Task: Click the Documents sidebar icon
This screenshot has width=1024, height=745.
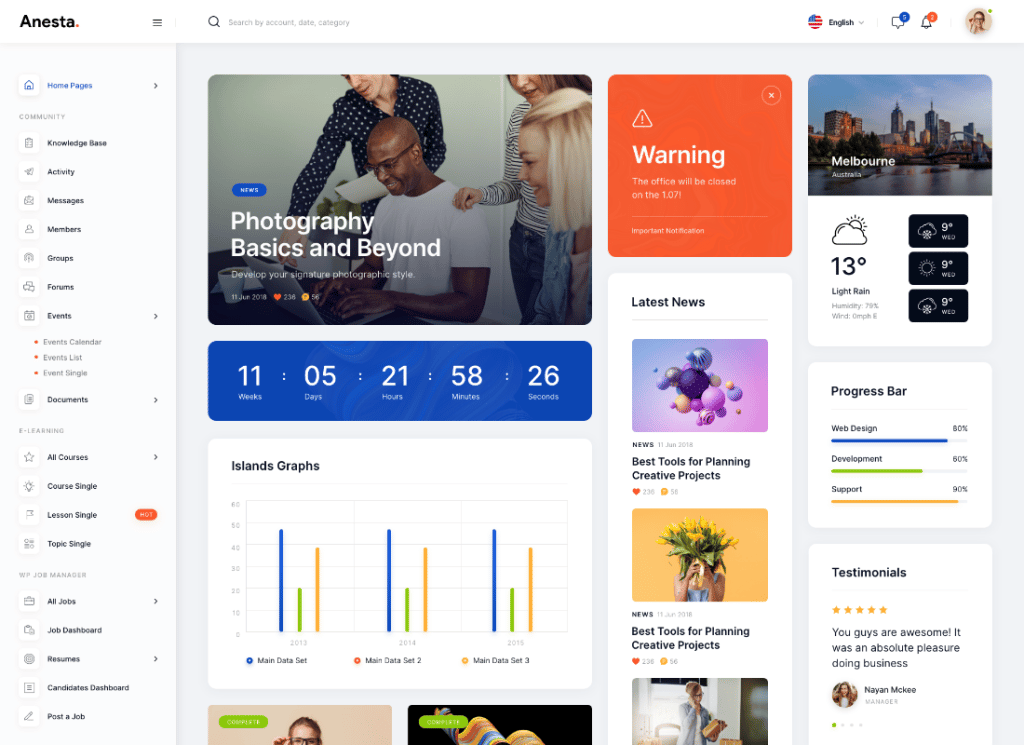Action: pos(29,399)
